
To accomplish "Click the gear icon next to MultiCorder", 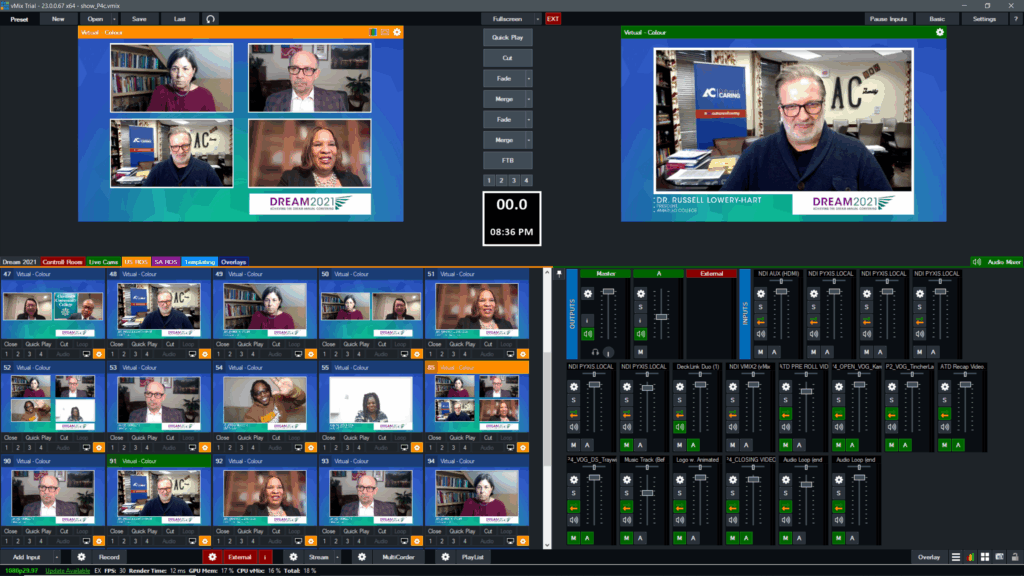I will coord(362,557).
